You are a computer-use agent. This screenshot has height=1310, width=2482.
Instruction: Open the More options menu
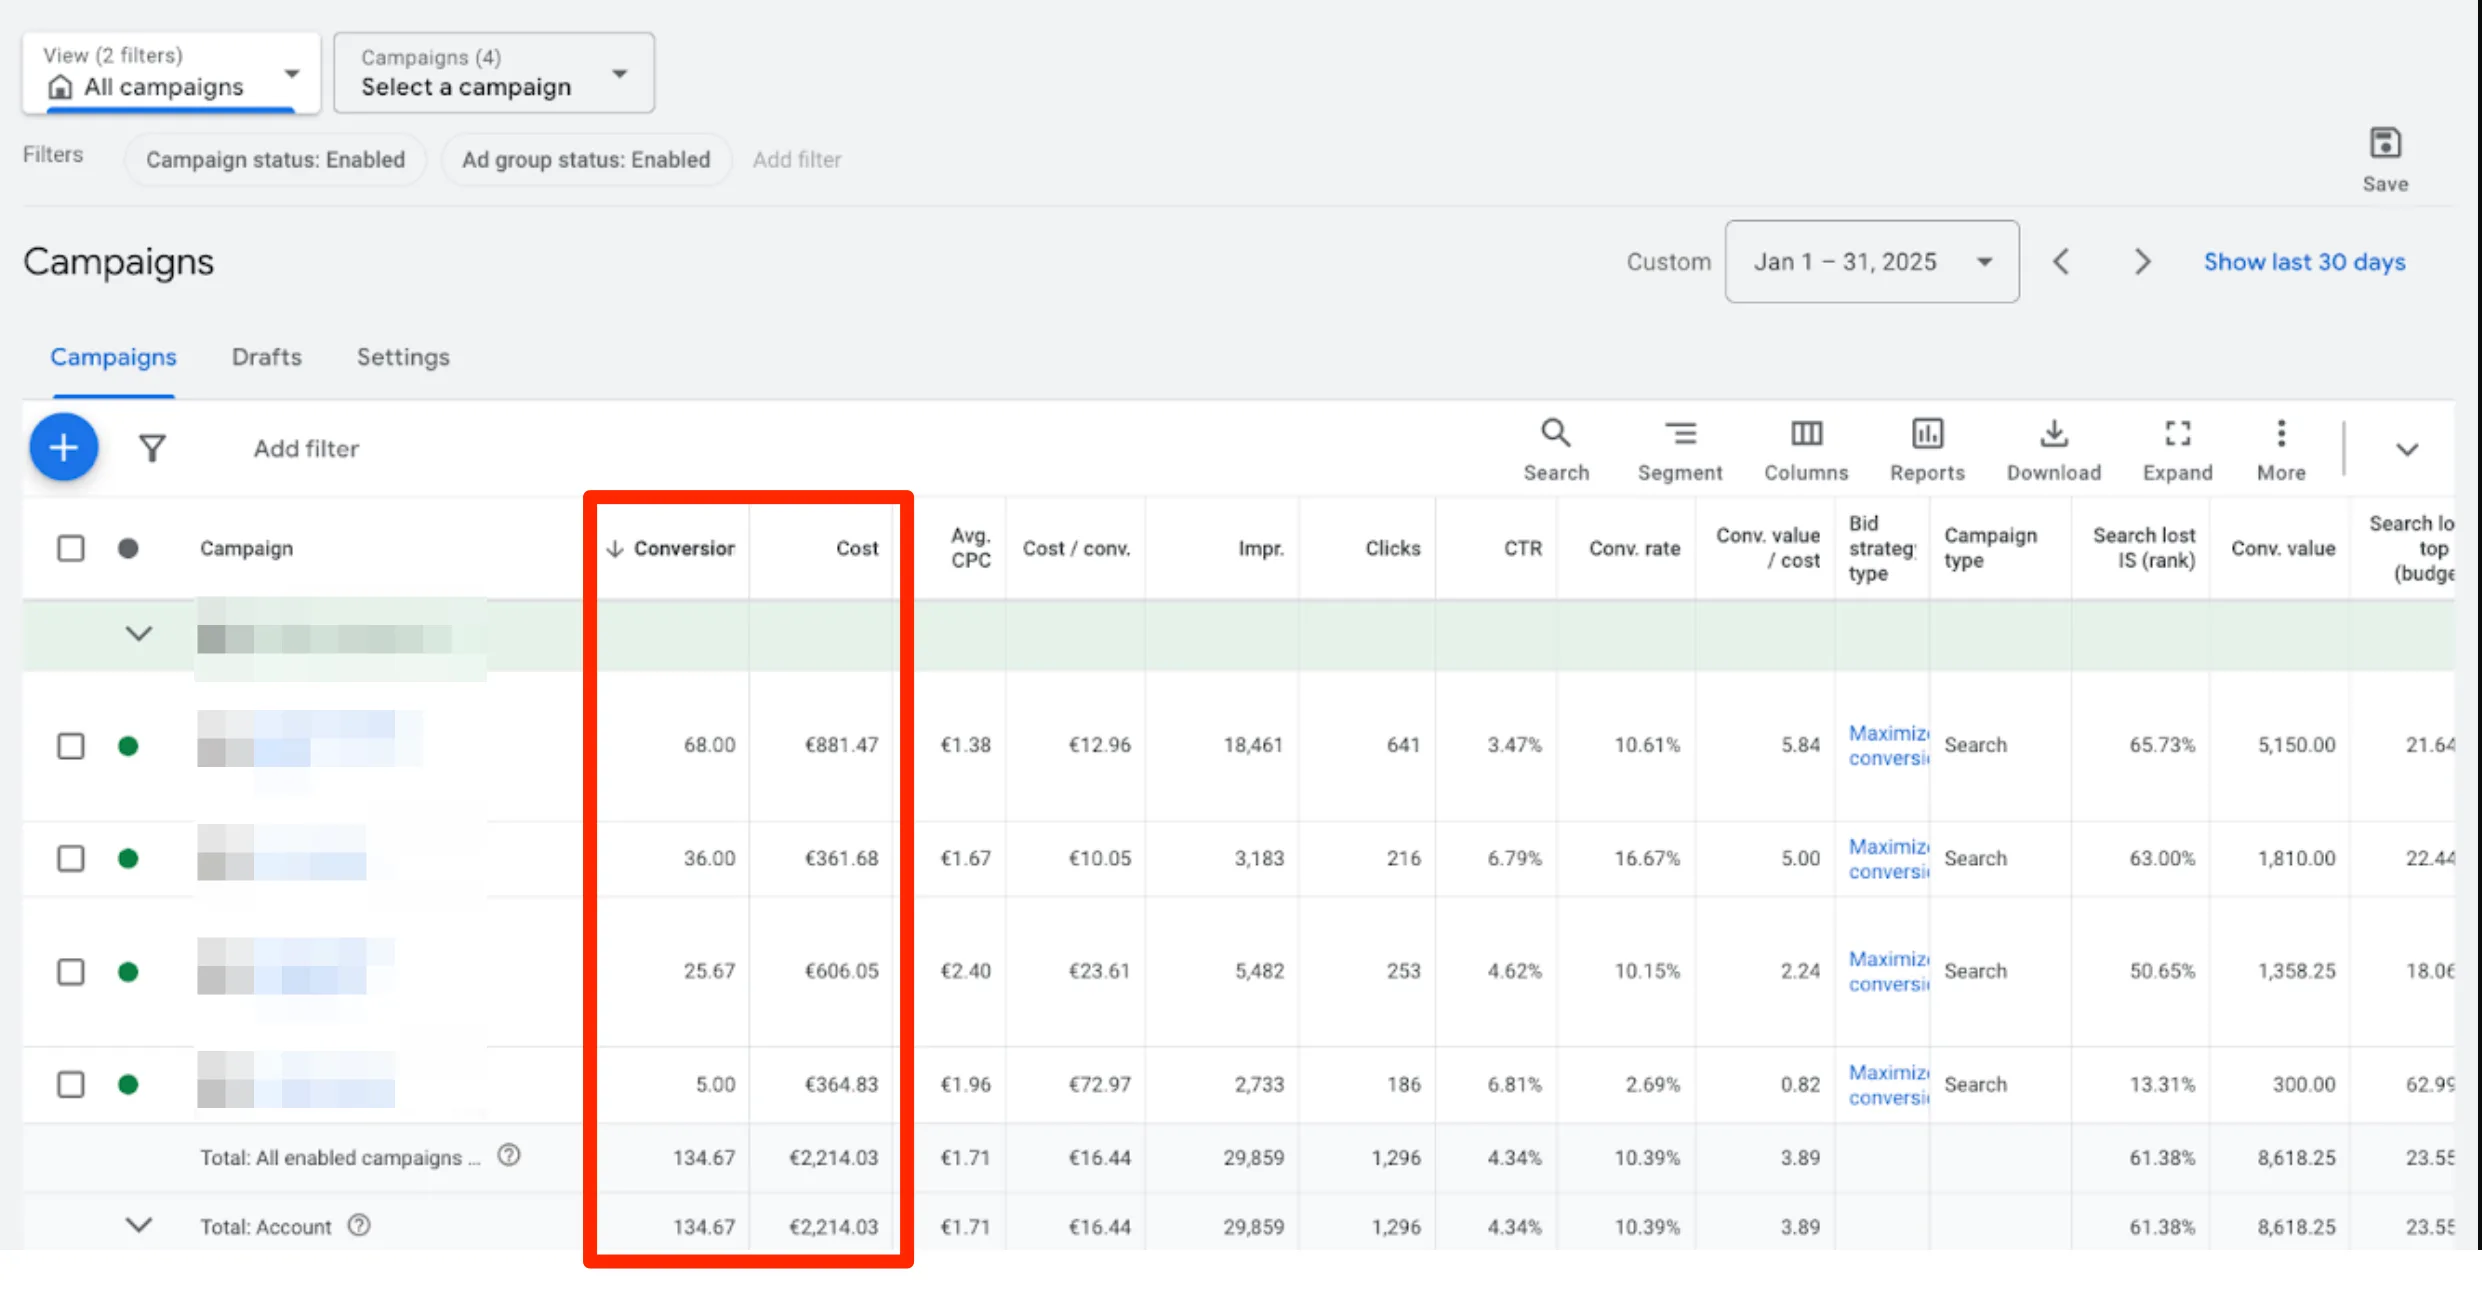pyautogui.click(x=2280, y=449)
